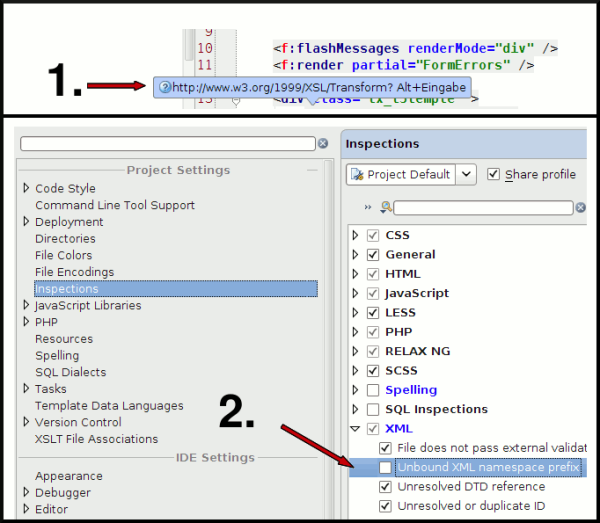This screenshot has width=600, height=523.
Task: Expand the Editor settings node
Action: click(26, 509)
